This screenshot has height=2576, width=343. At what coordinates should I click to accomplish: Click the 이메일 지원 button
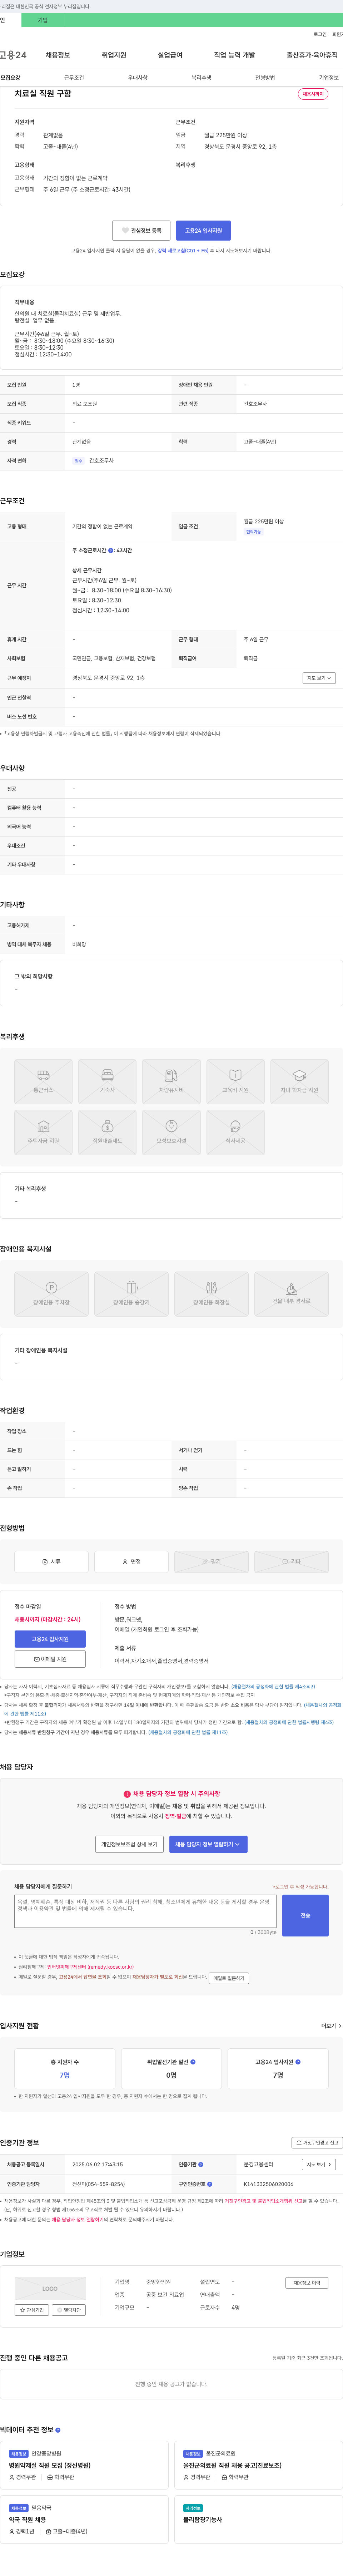coord(50,1659)
